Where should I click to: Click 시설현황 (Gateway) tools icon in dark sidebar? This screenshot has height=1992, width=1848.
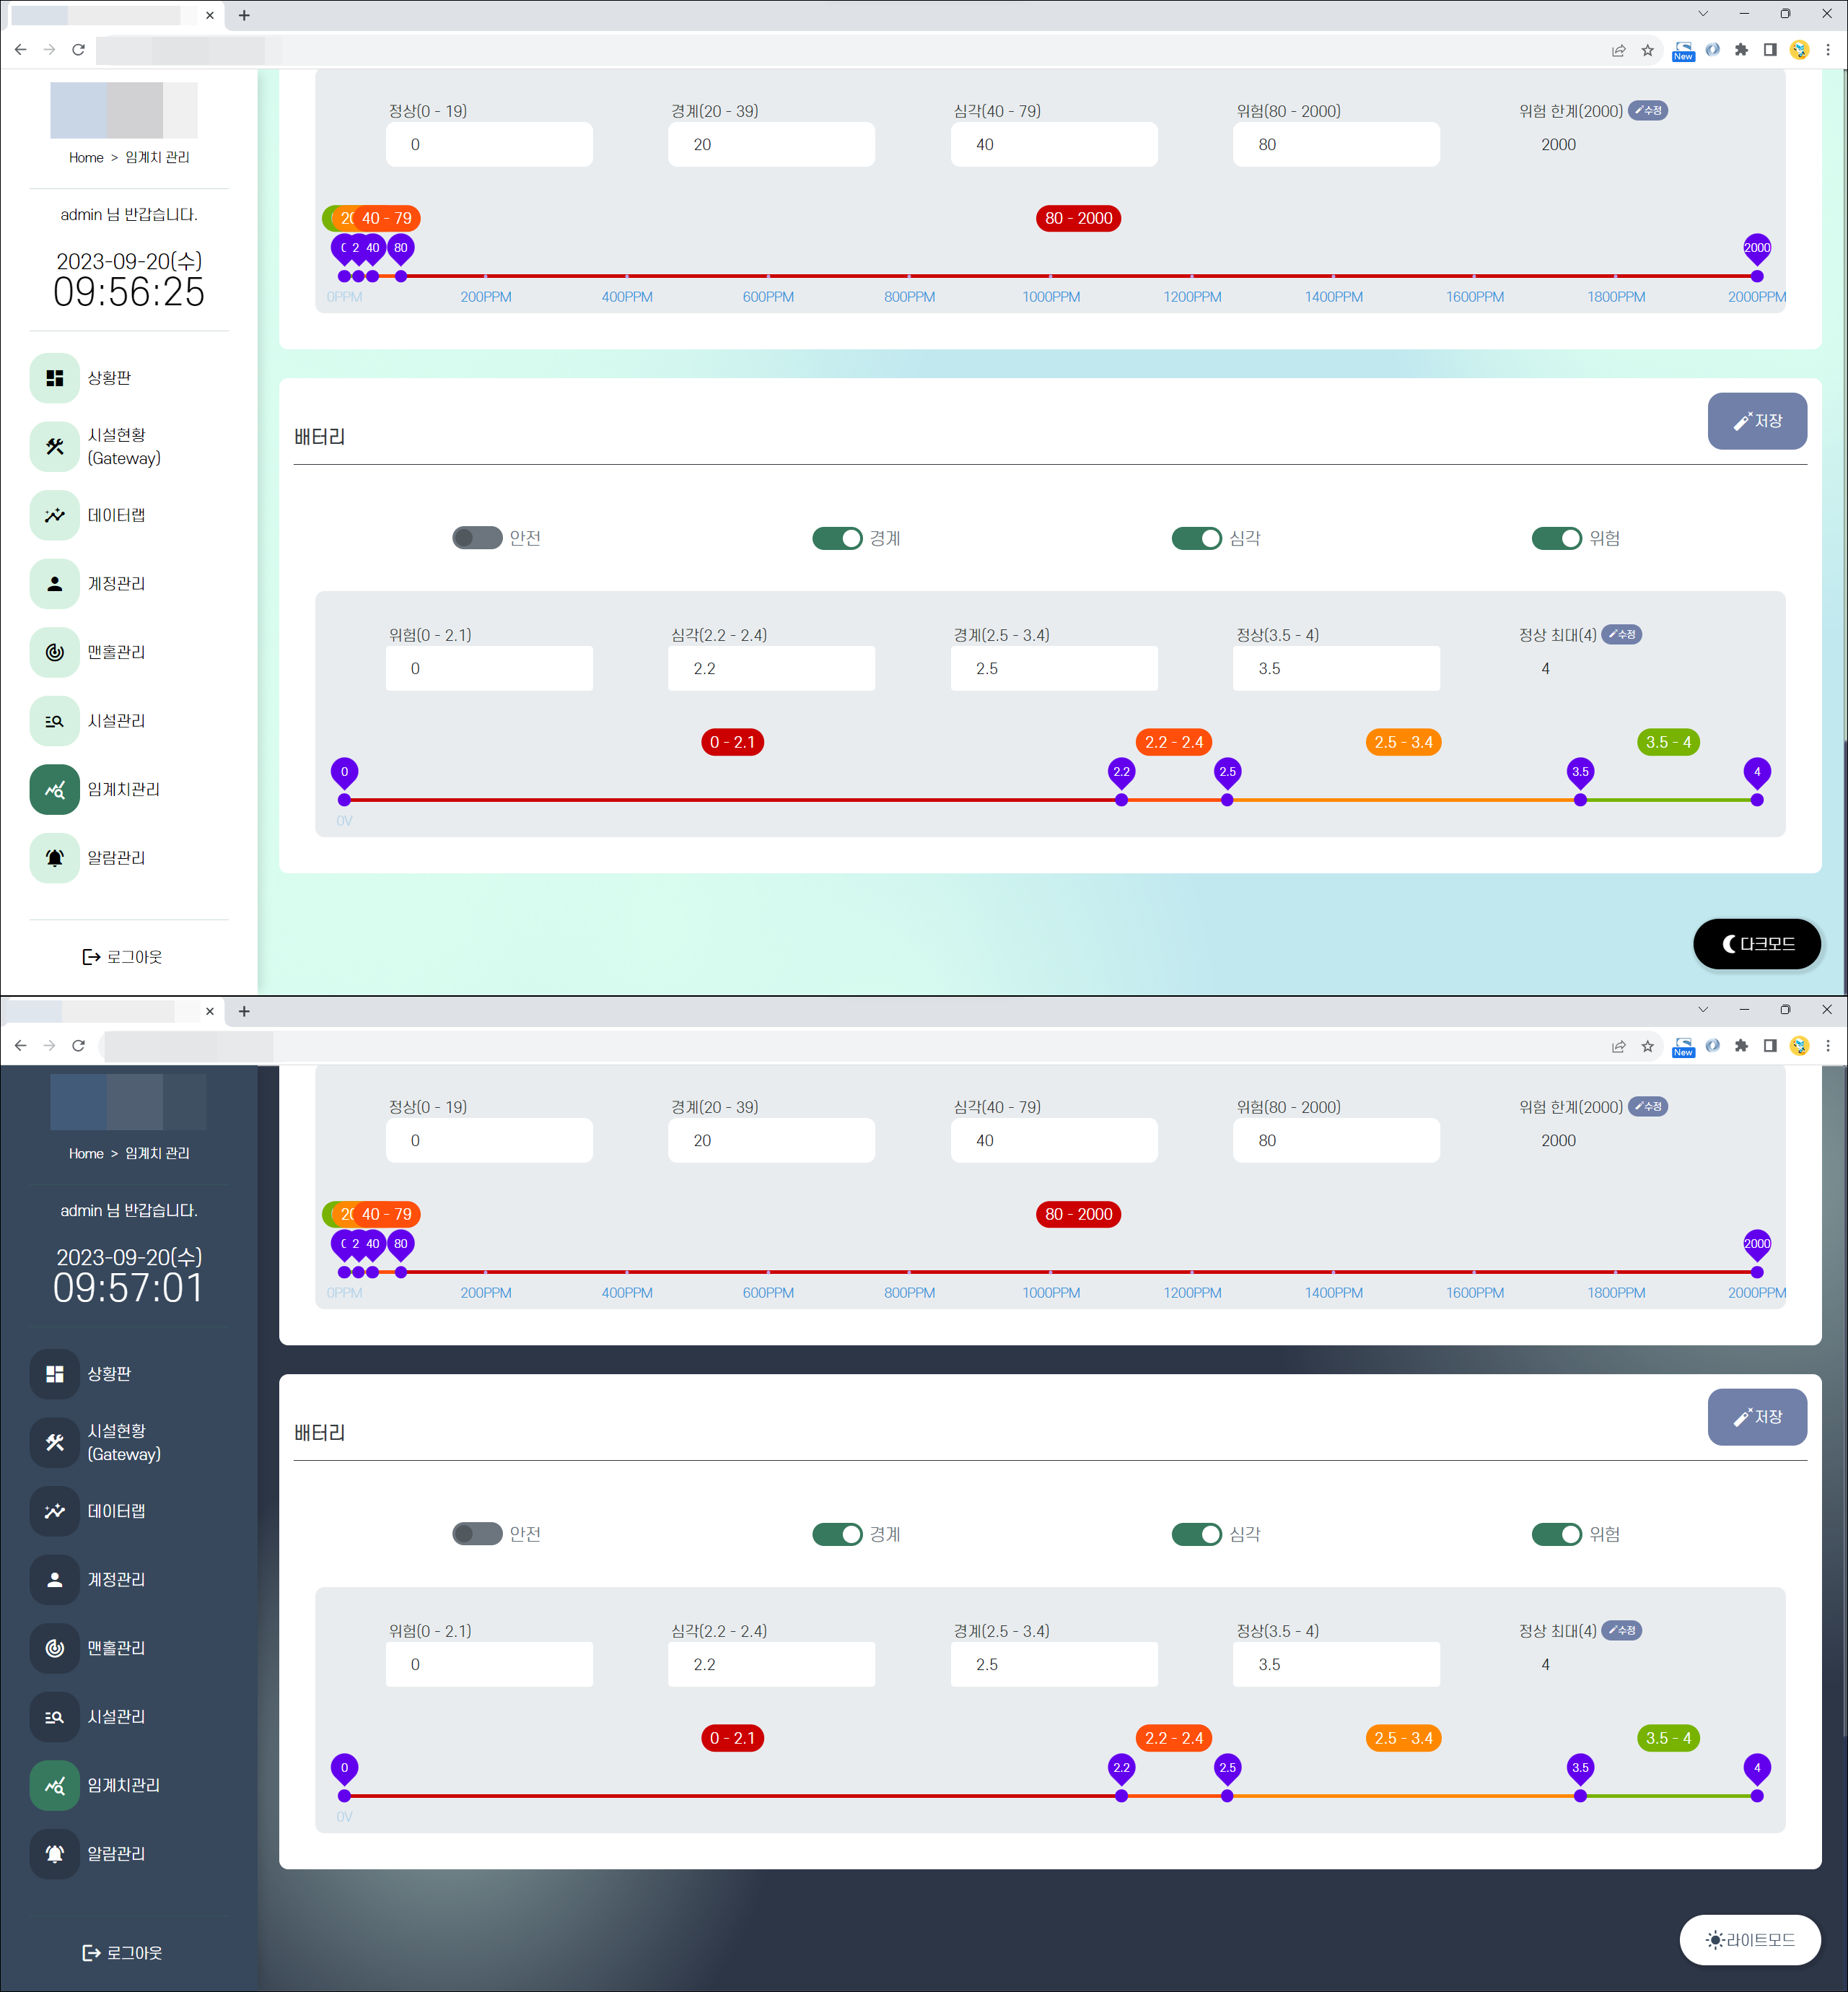click(54, 1442)
